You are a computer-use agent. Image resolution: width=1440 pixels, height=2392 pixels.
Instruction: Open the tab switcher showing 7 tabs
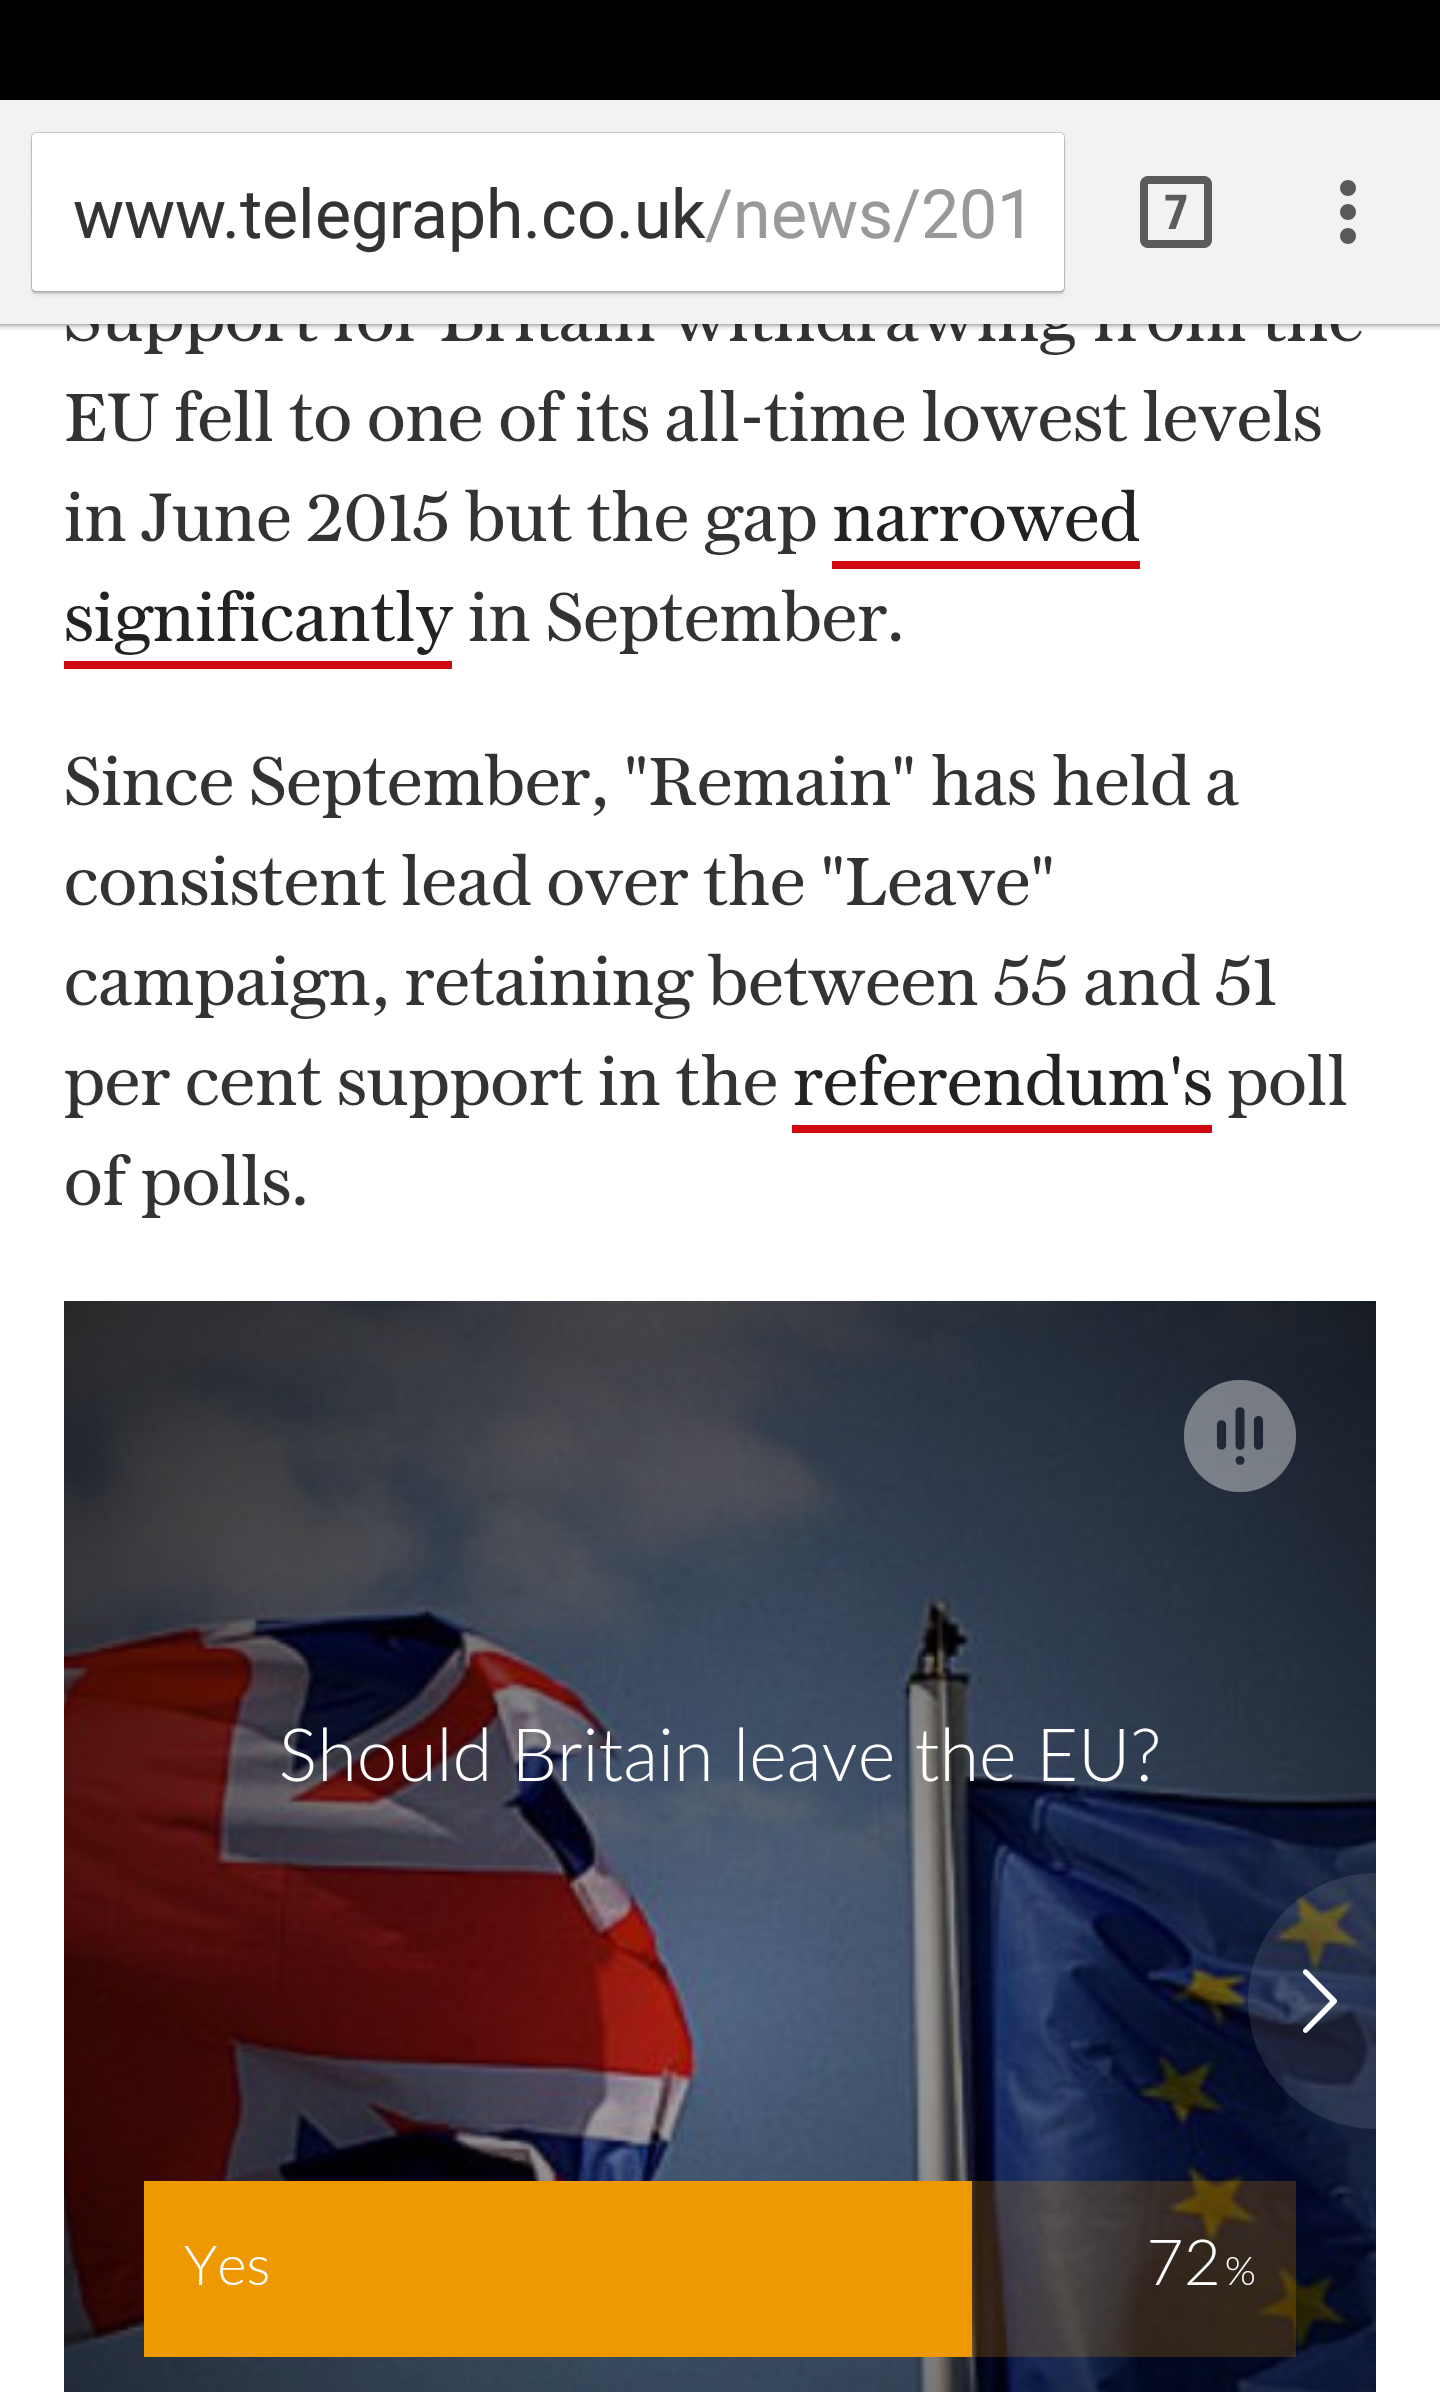(1175, 212)
